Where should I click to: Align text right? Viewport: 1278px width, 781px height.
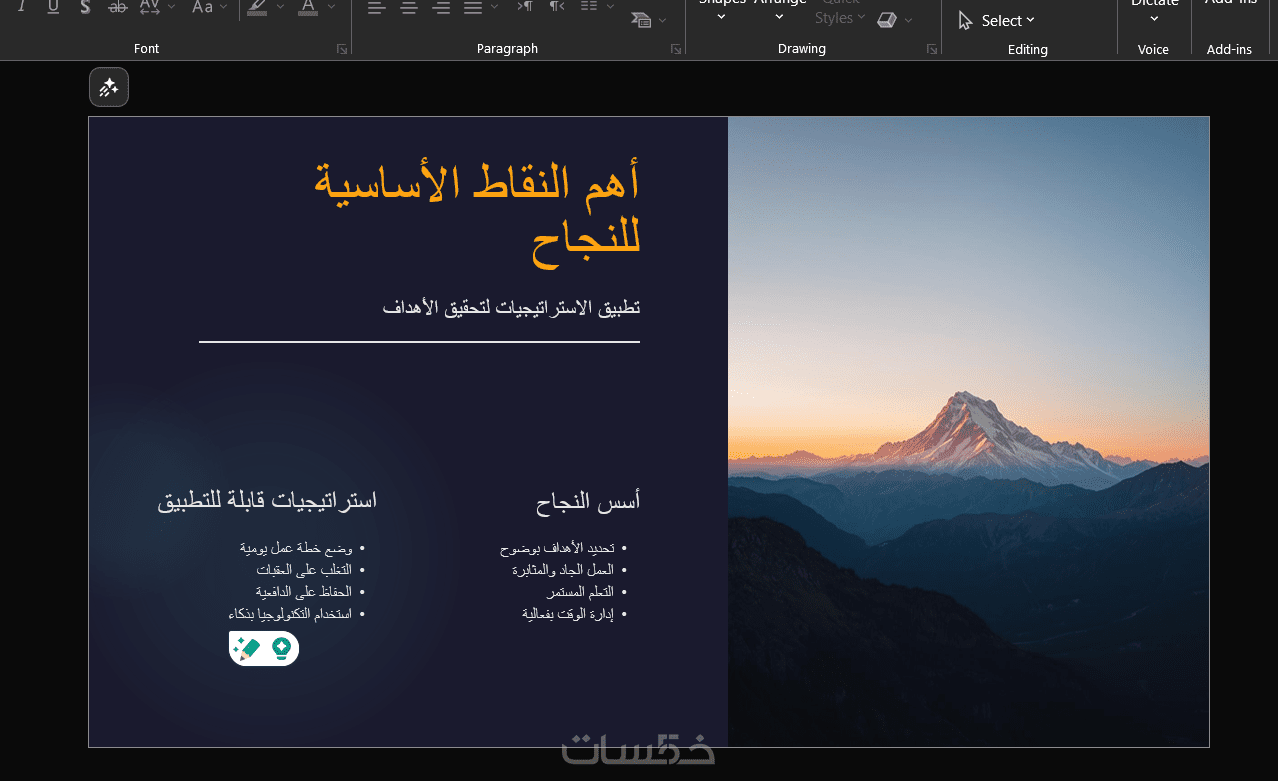tap(441, 7)
